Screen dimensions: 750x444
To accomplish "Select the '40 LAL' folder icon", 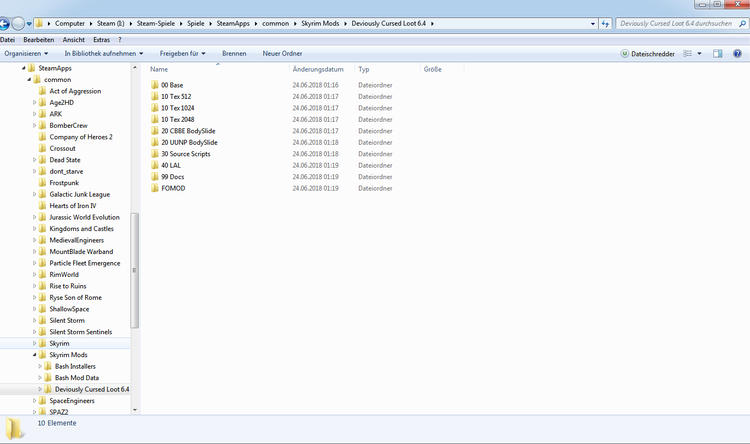I will [154, 166].
